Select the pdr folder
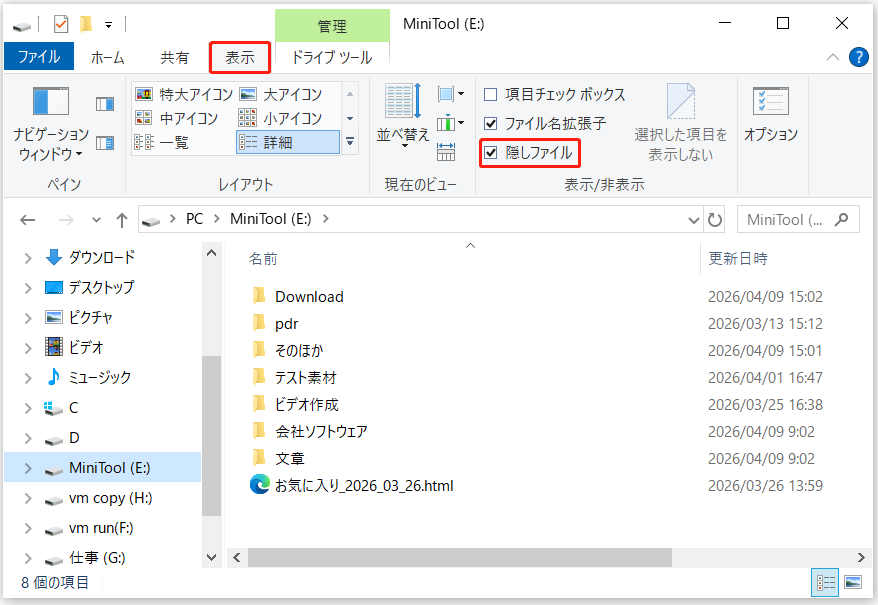Screen dimensions: 878x605 tap(286, 324)
